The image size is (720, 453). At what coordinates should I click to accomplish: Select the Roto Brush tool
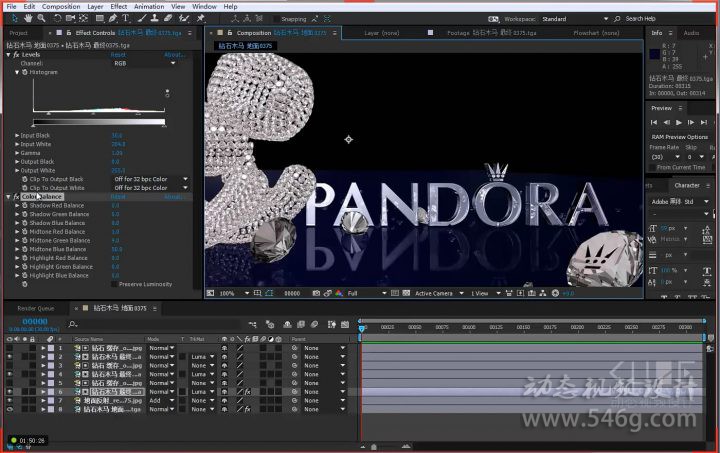[184, 18]
